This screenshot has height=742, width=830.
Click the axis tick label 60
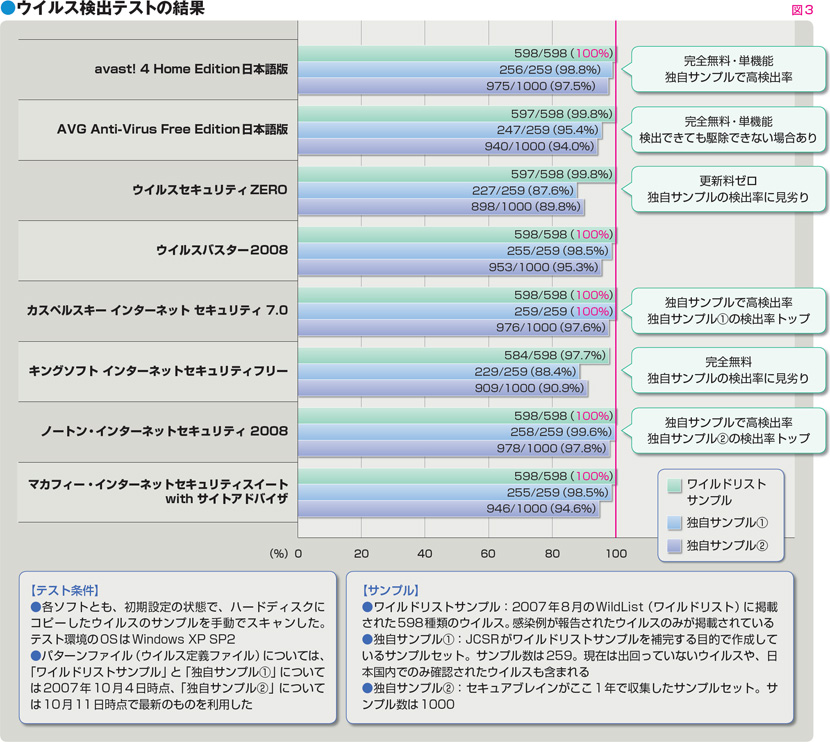coord(488,554)
